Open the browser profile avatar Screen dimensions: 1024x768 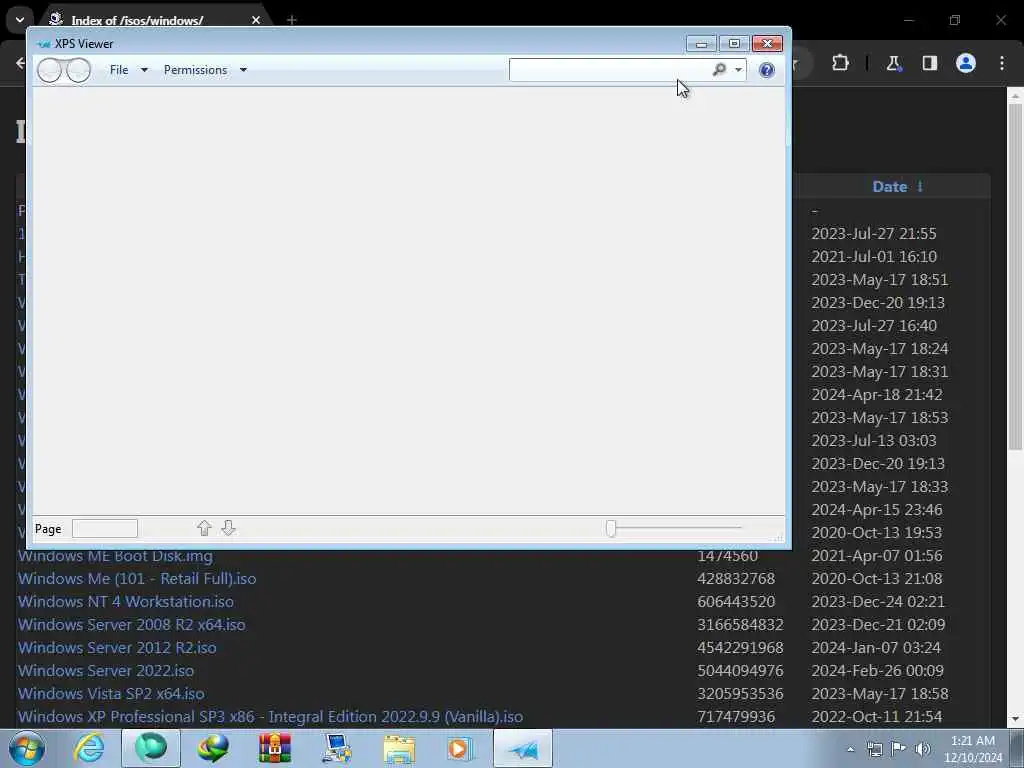click(x=966, y=63)
